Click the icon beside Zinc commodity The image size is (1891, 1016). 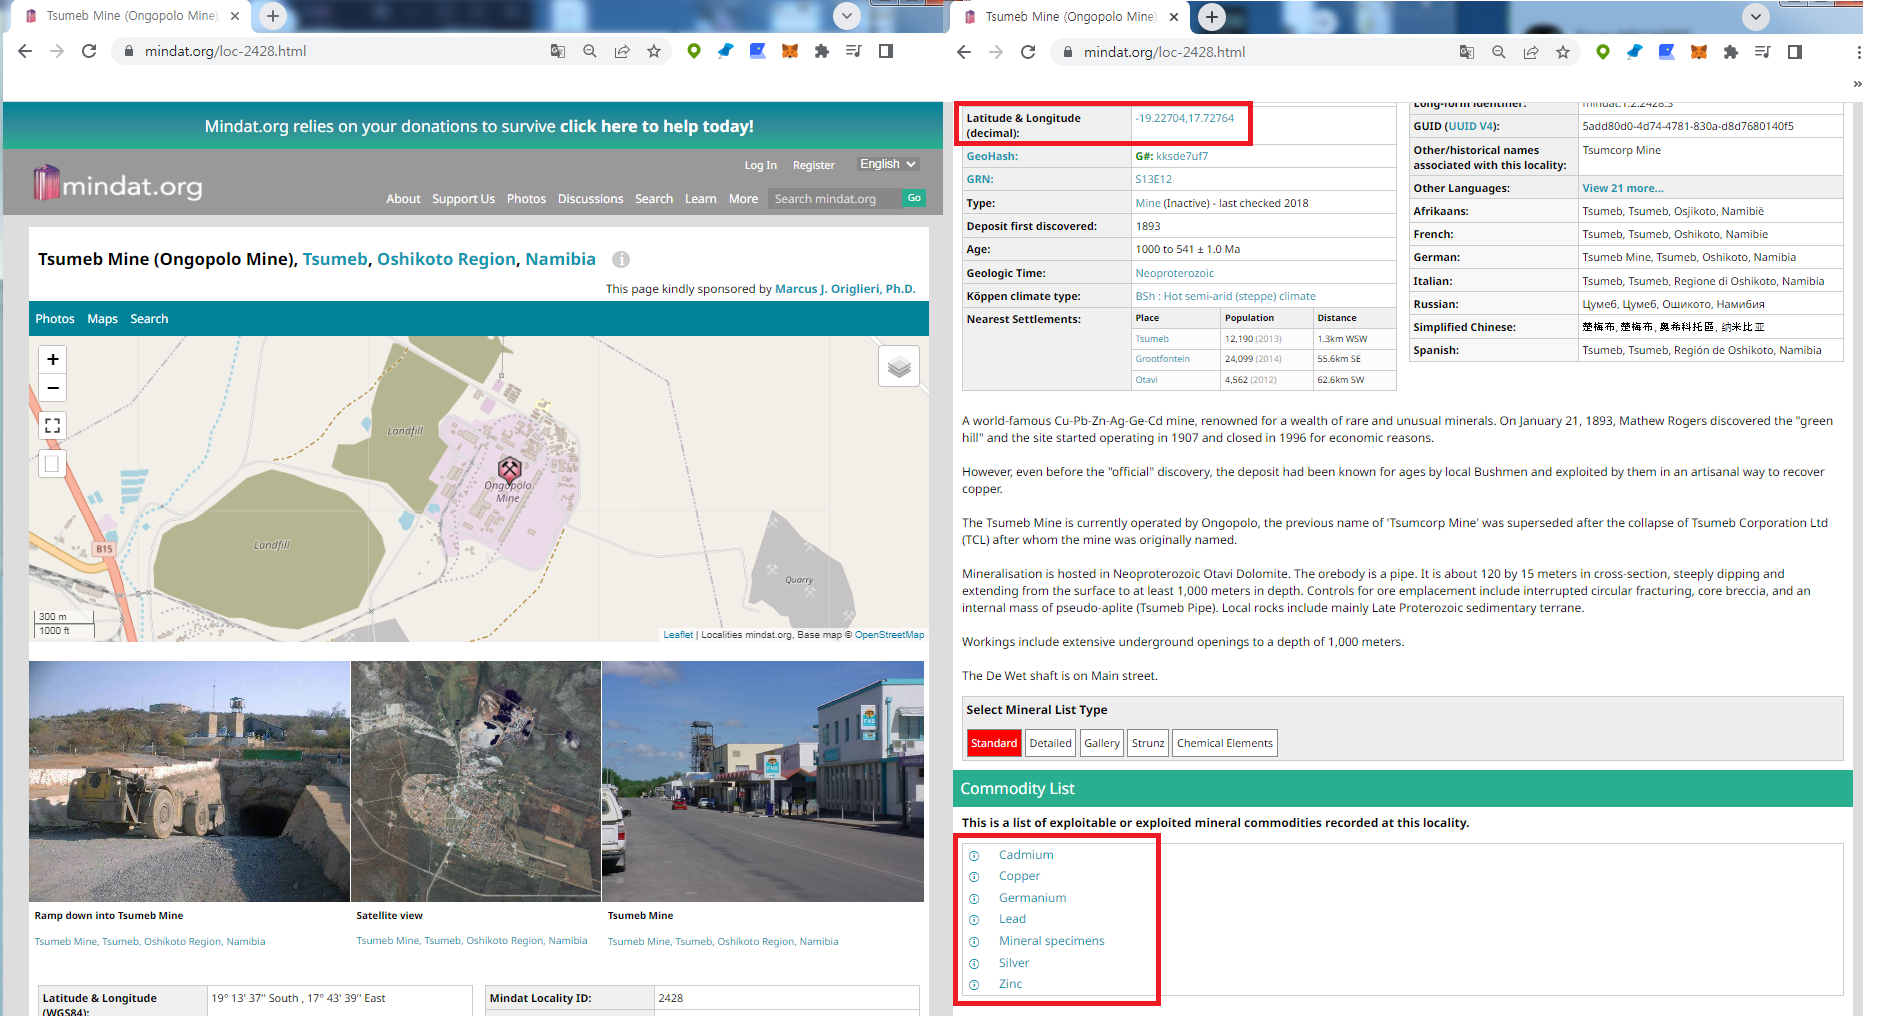click(x=974, y=985)
